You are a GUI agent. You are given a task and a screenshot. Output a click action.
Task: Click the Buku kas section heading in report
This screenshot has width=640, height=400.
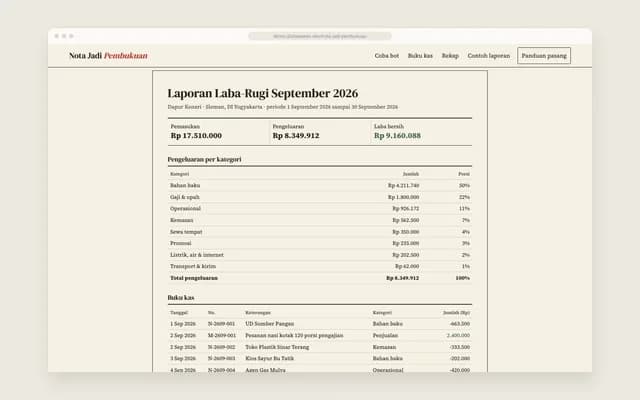pyautogui.click(x=181, y=298)
